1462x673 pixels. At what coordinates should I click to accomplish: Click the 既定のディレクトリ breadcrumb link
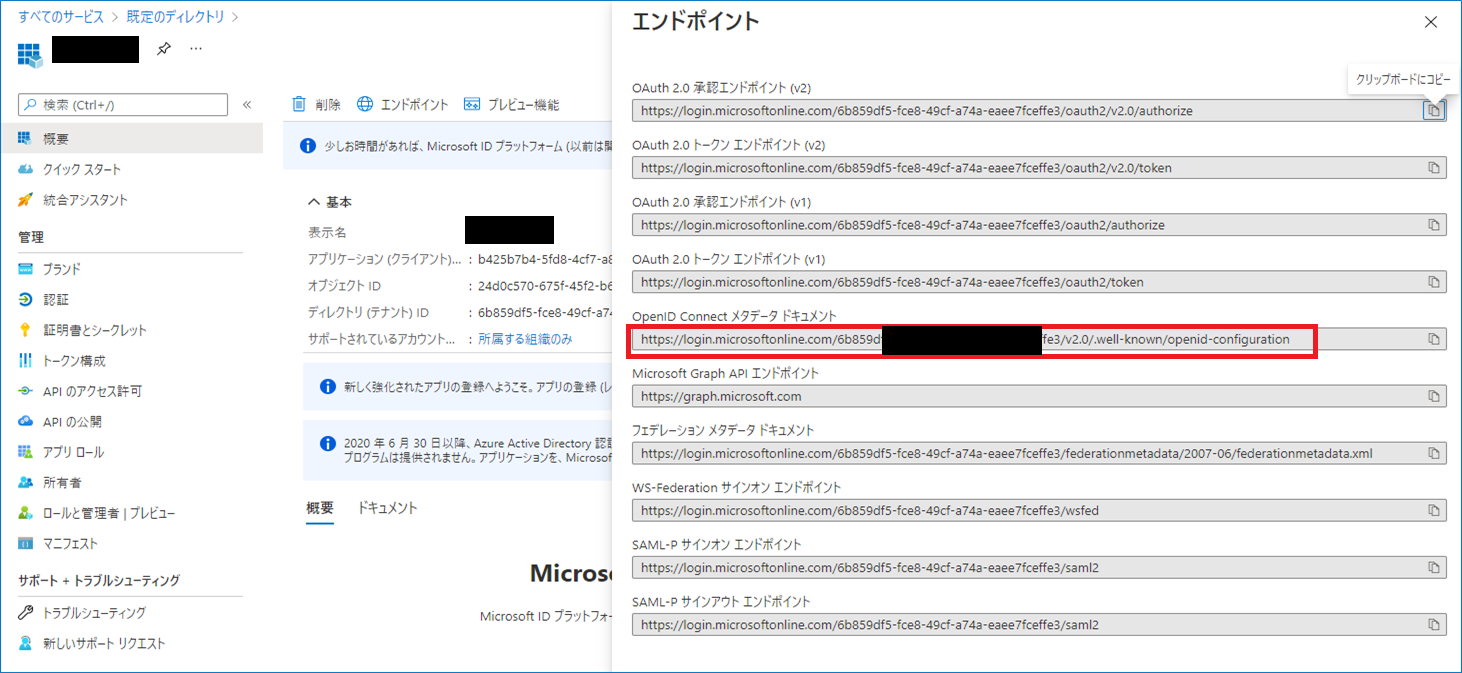click(x=175, y=17)
